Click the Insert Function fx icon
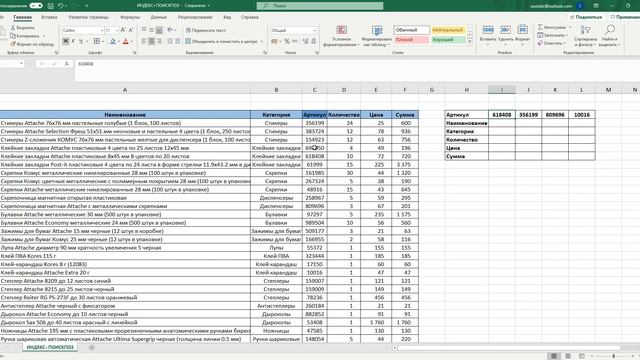 tap(67, 64)
